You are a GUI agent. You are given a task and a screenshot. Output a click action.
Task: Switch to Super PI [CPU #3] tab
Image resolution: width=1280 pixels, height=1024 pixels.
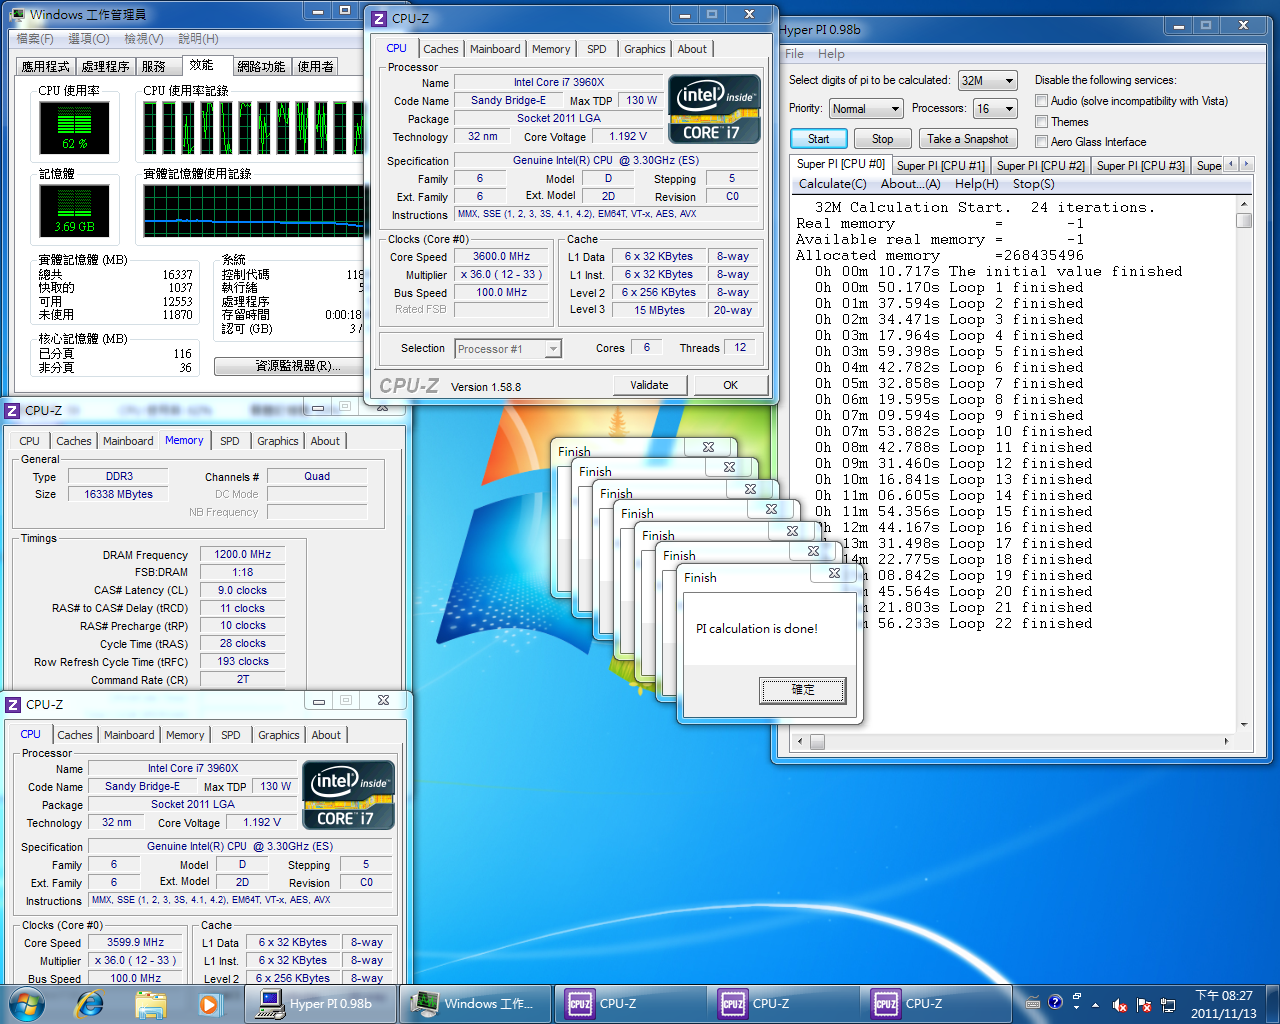1140,166
